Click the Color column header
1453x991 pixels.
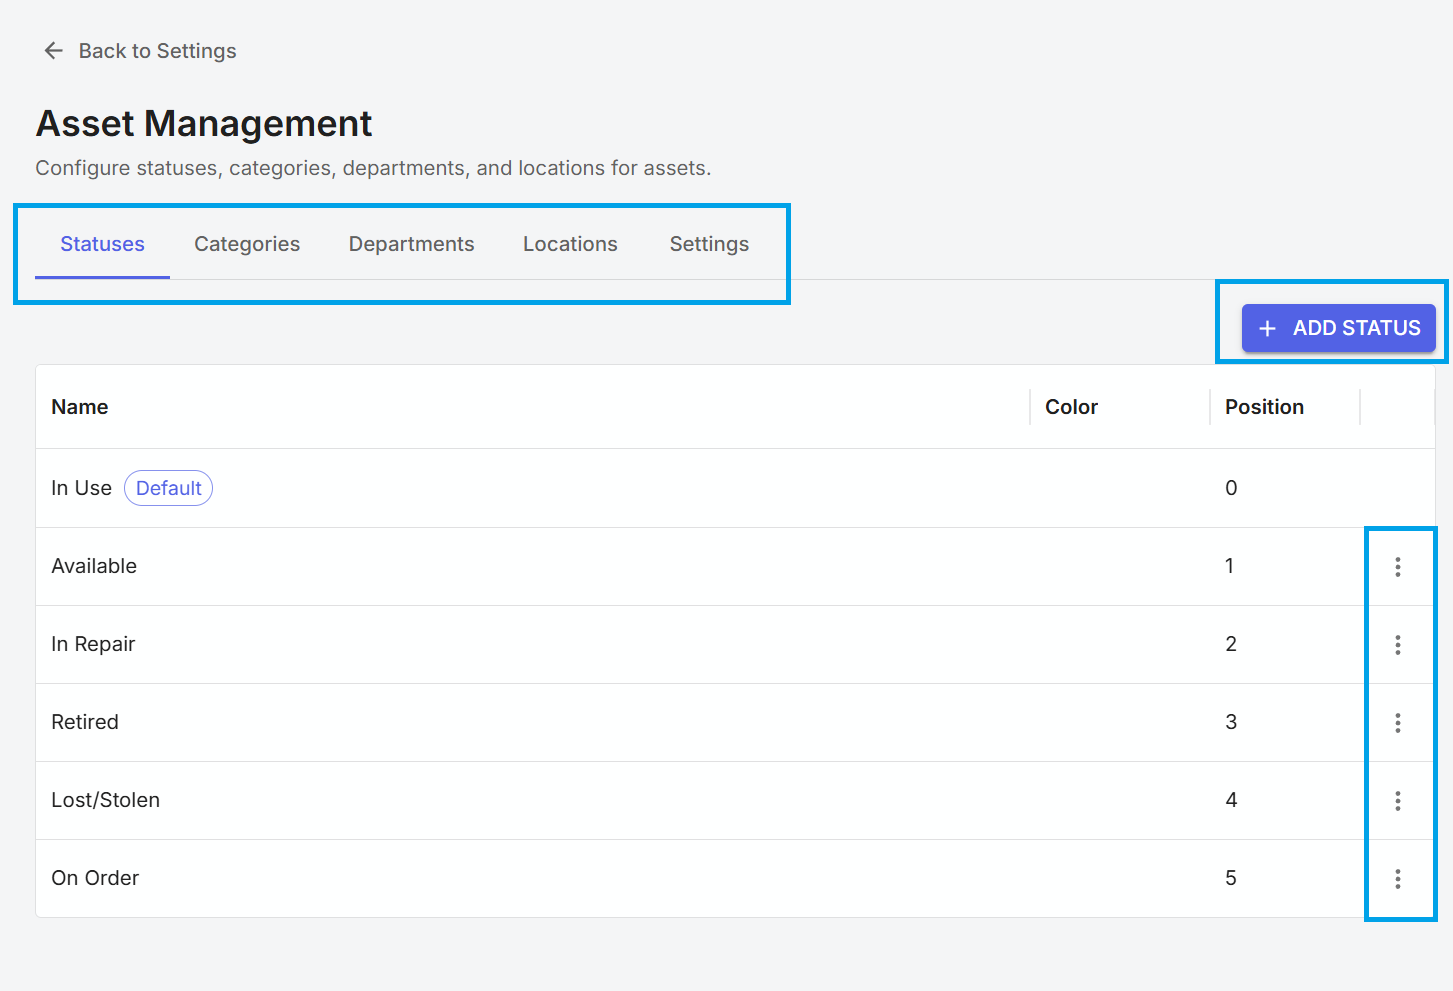(x=1071, y=406)
